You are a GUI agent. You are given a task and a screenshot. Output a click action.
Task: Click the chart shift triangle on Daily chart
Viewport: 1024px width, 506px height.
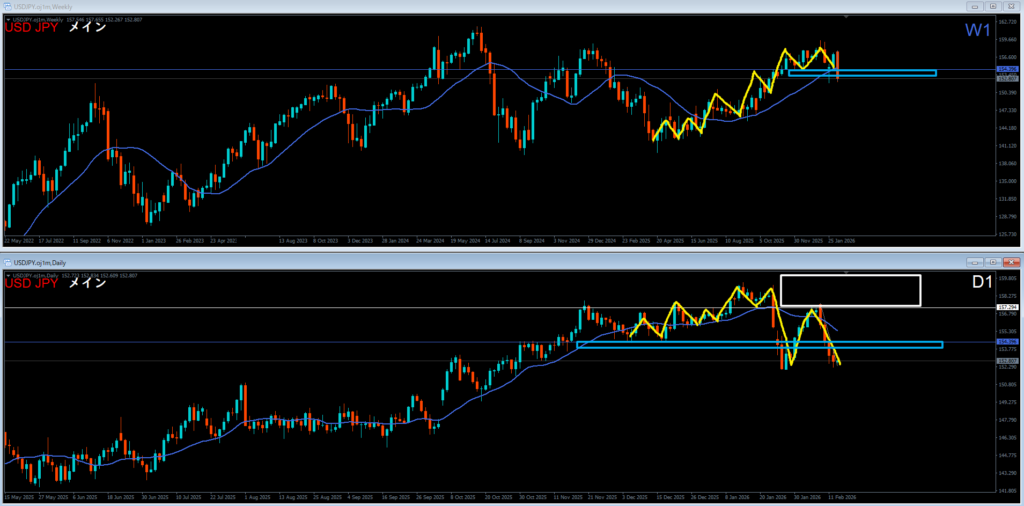coord(848,271)
